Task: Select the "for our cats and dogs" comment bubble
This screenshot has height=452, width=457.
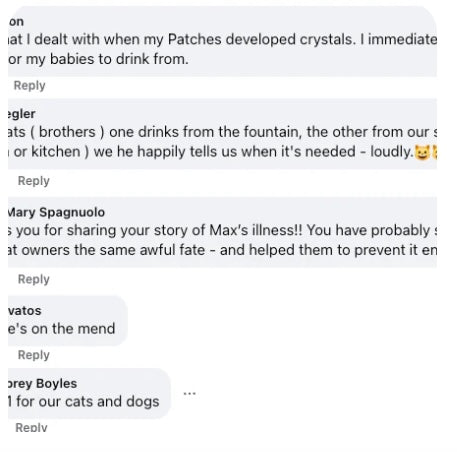Action: [x=89, y=394]
